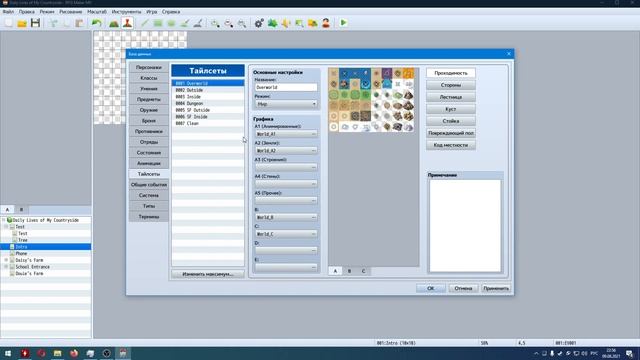
Task: Open the Event Searcher icon
Action: point(299,23)
